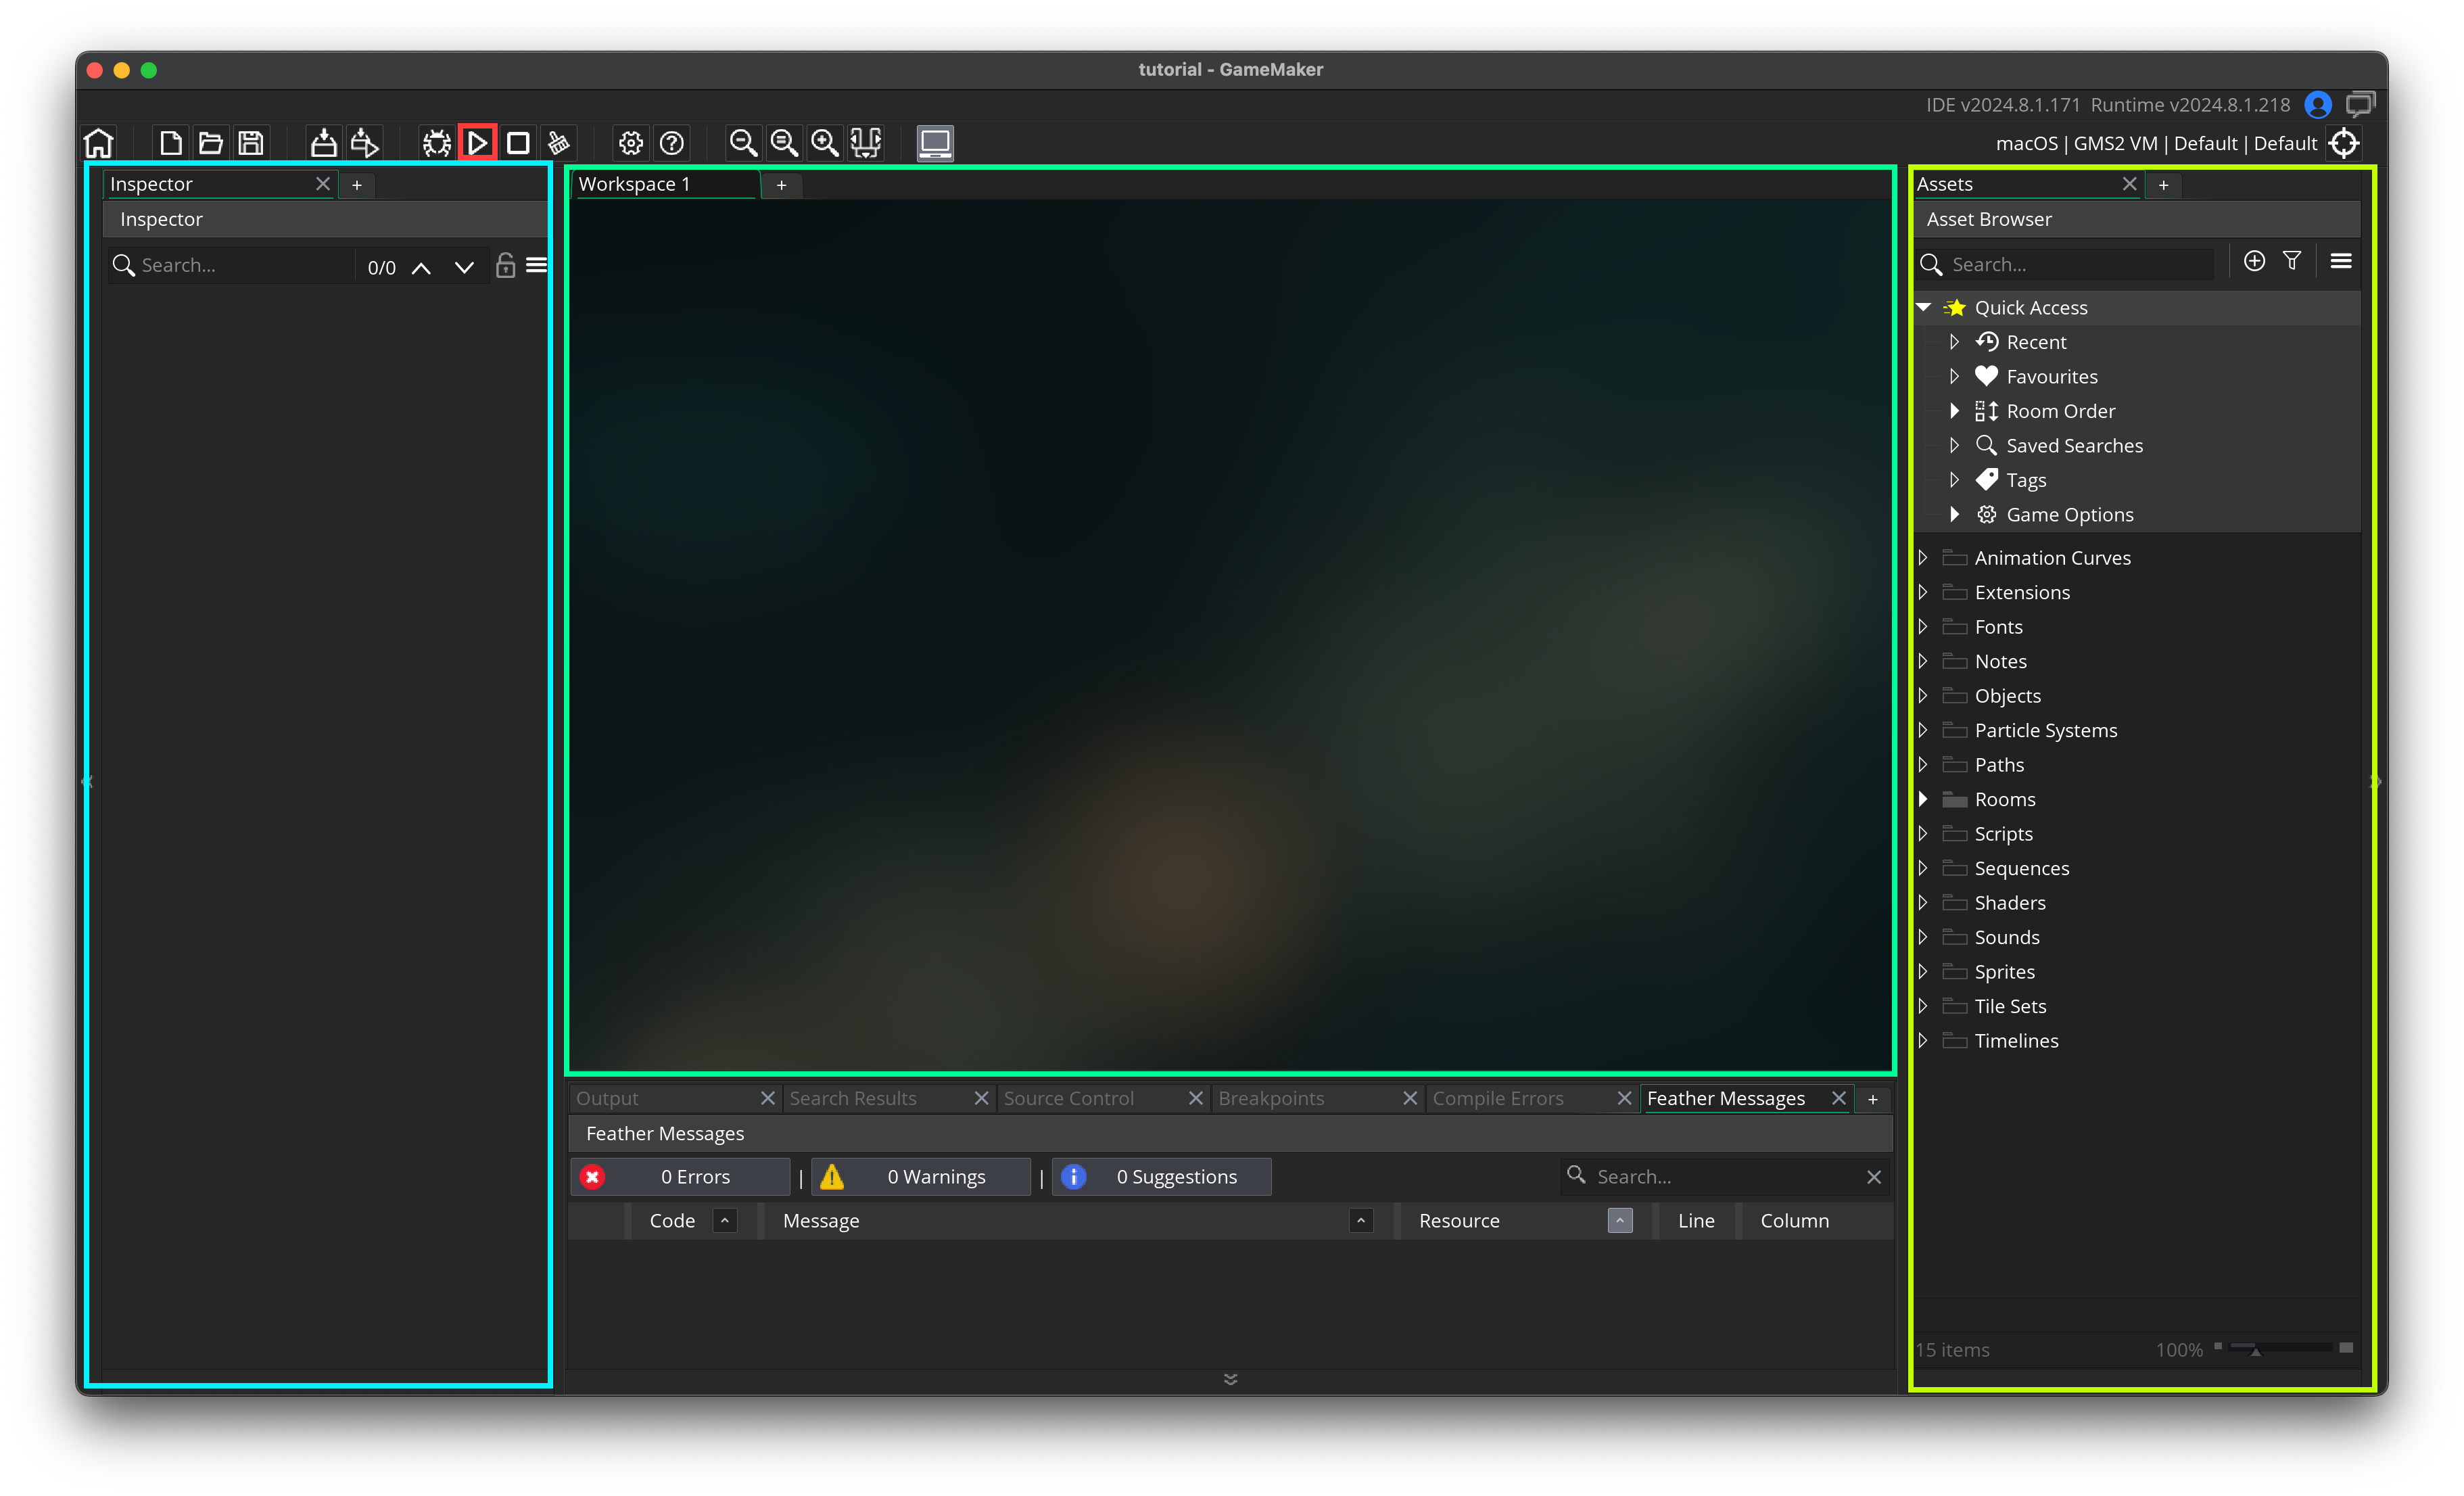This screenshot has width=2464, height=1496.
Task: Expand the Room Order entry
Action: (x=1954, y=411)
